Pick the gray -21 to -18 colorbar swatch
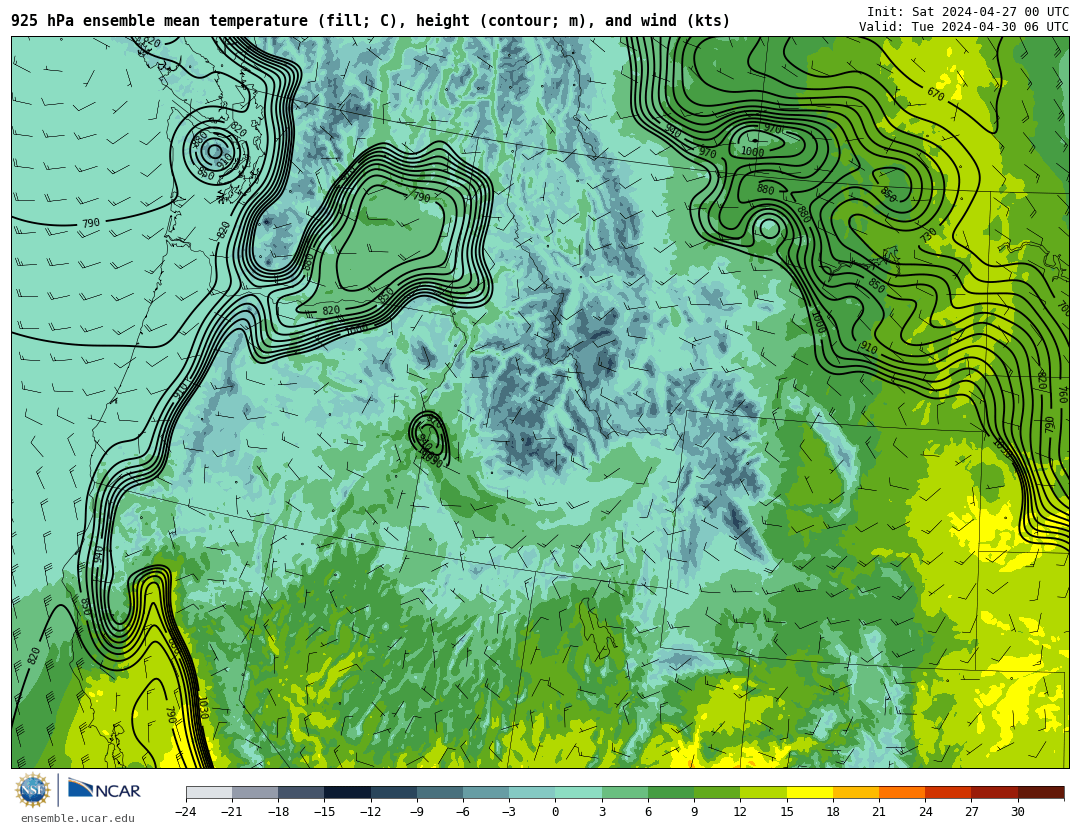This screenshot has width=1080, height=831. click(256, 792)
